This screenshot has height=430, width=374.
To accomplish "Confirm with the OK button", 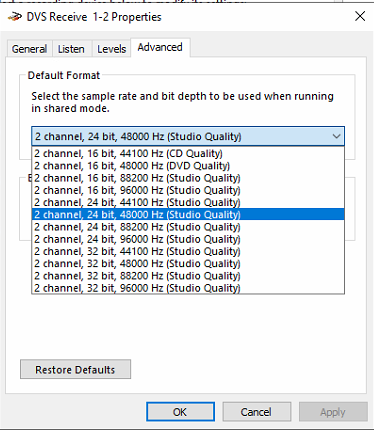I will point(180,412).
